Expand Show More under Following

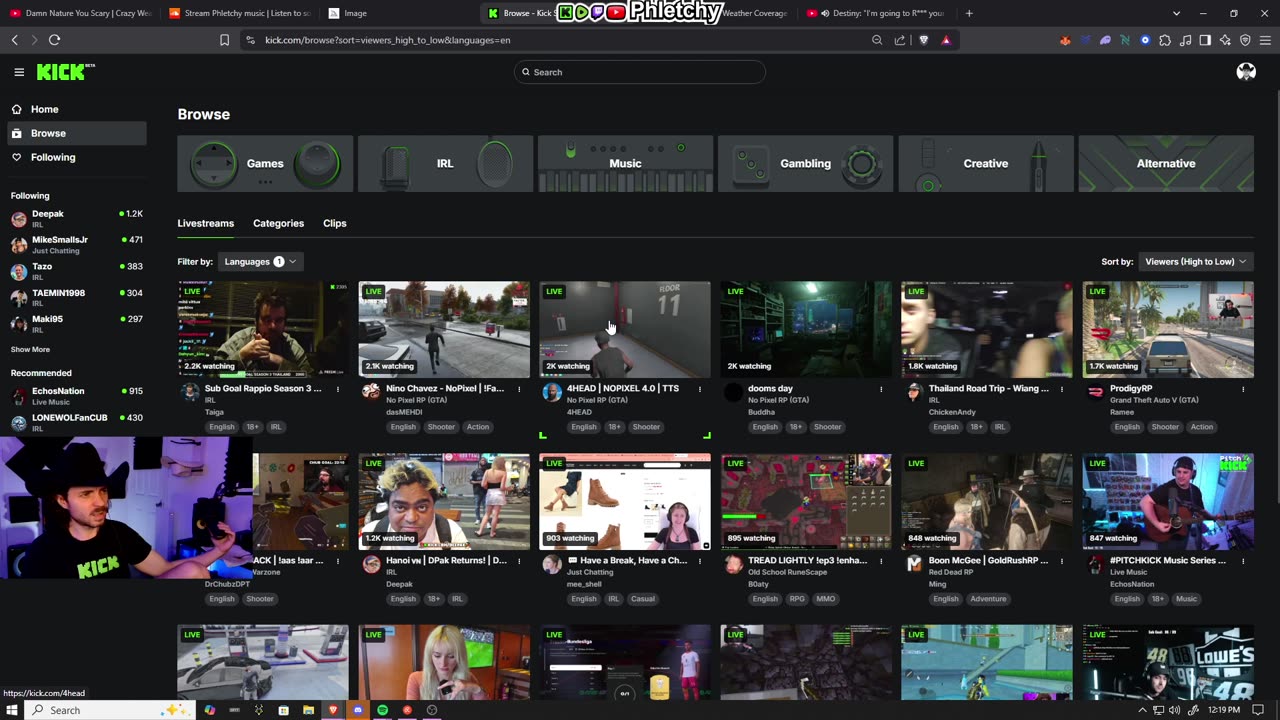click(30, 349)
